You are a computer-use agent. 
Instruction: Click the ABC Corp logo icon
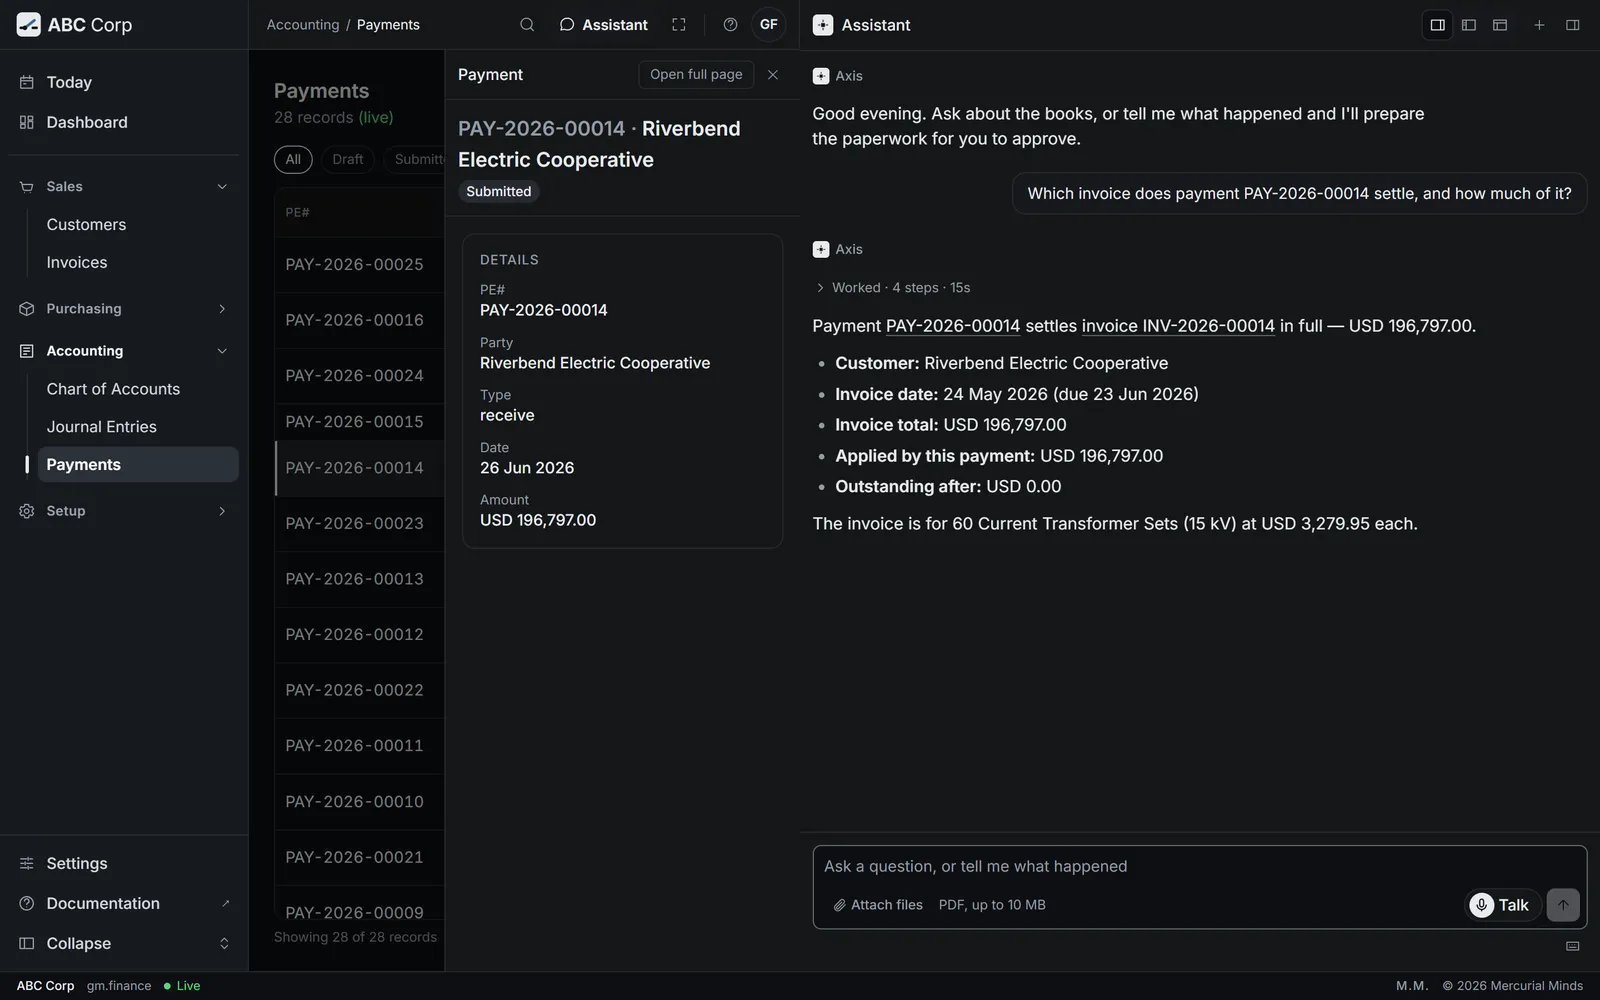point(29,25)
